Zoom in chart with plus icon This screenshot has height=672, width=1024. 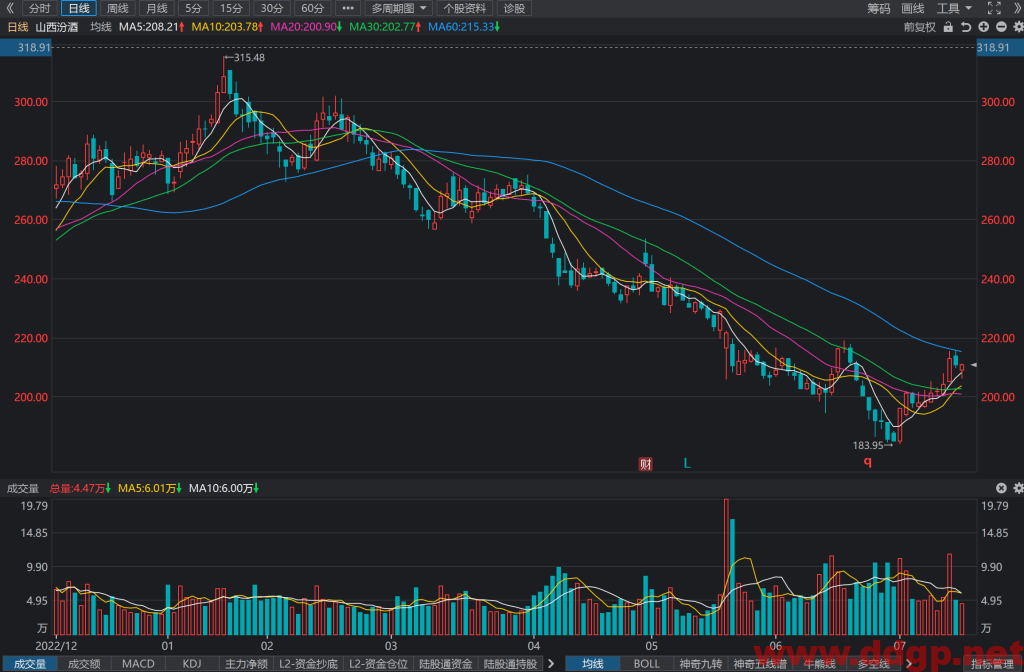(984, 27)
